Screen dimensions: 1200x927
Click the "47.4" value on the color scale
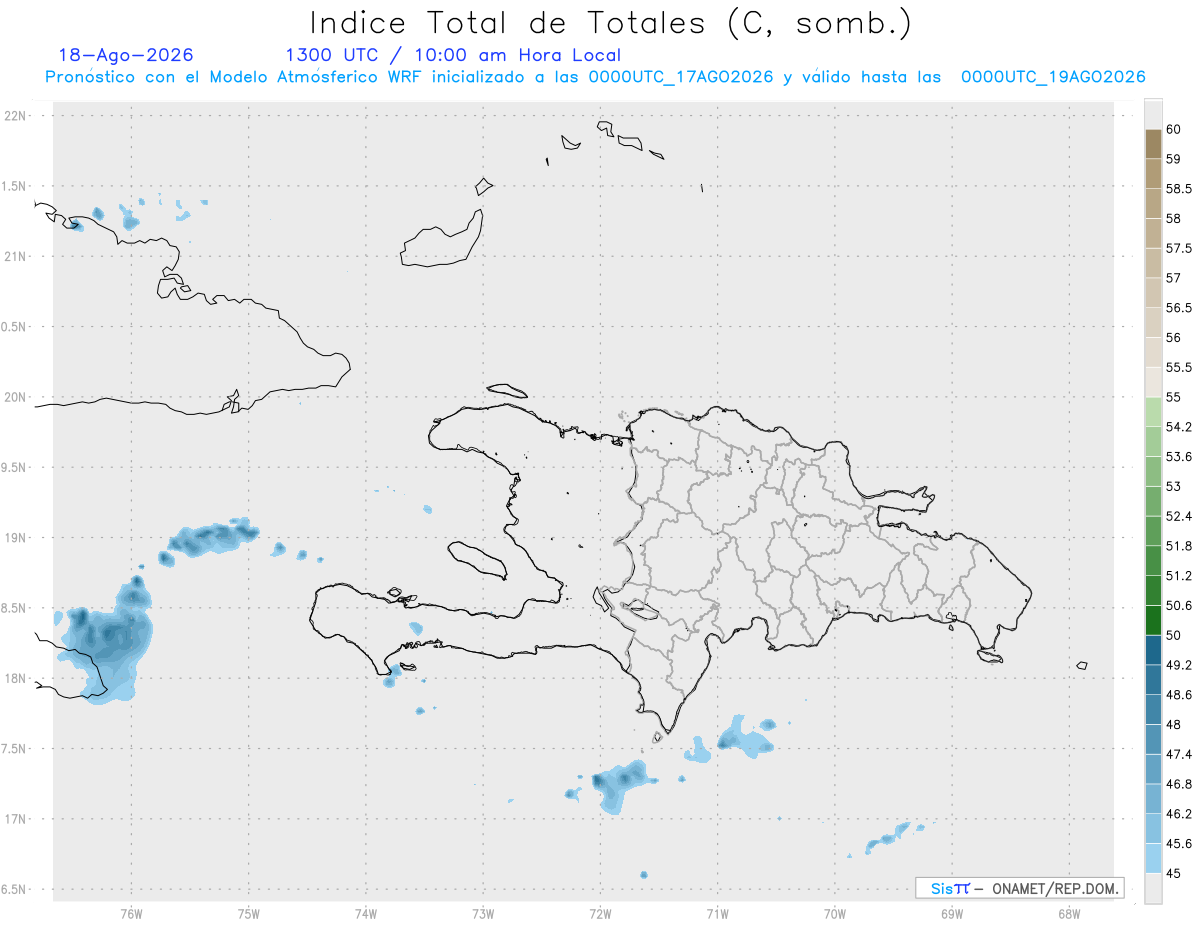click(1178, 754)
